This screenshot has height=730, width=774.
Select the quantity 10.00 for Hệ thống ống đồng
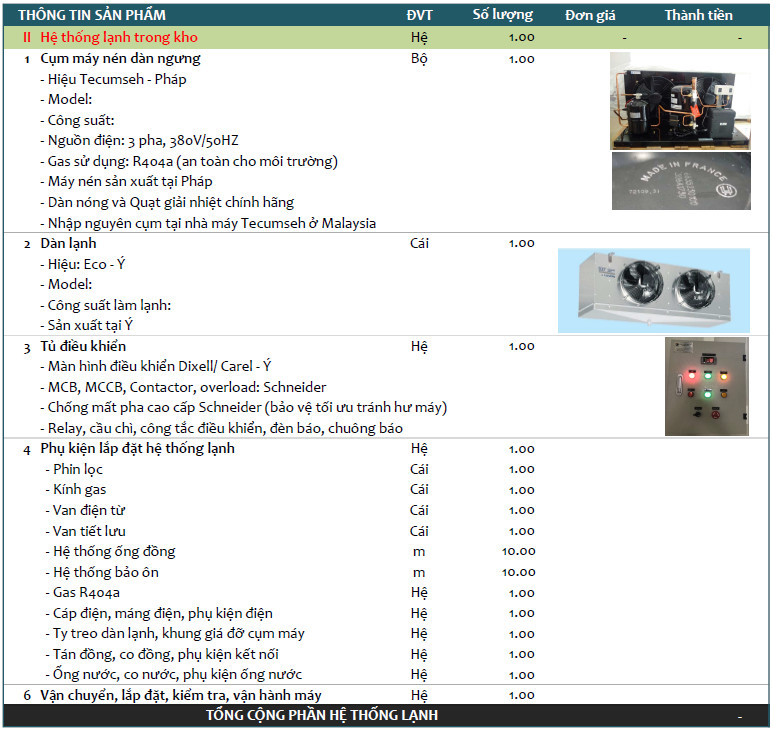tap(518, 551)
